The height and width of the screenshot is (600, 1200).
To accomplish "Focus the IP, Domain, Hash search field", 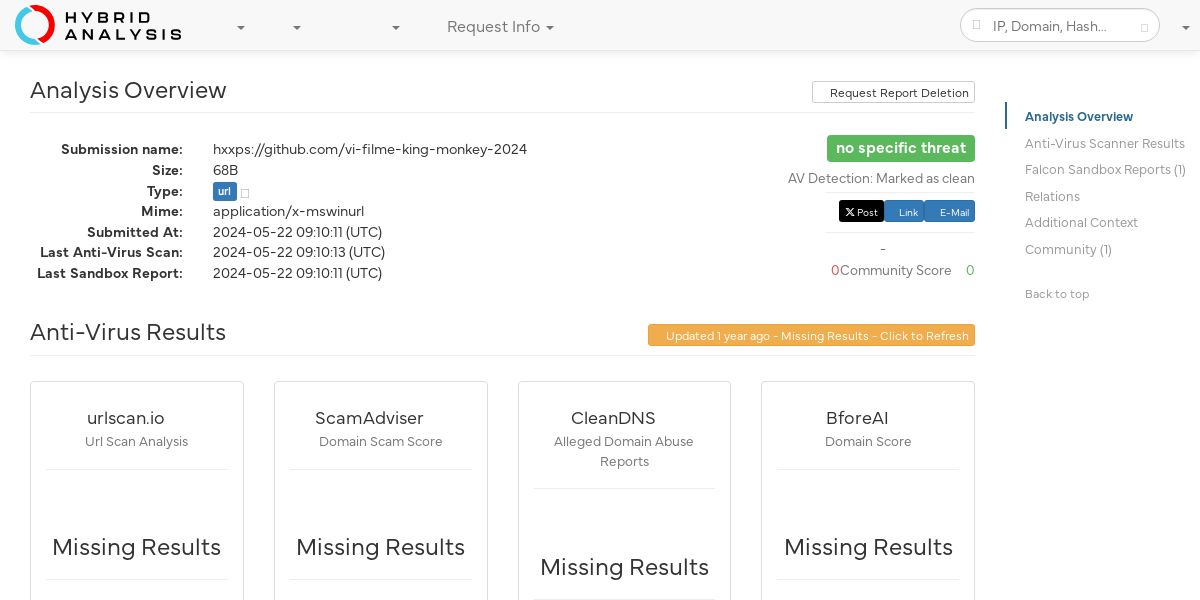I will click(1060, 26).
